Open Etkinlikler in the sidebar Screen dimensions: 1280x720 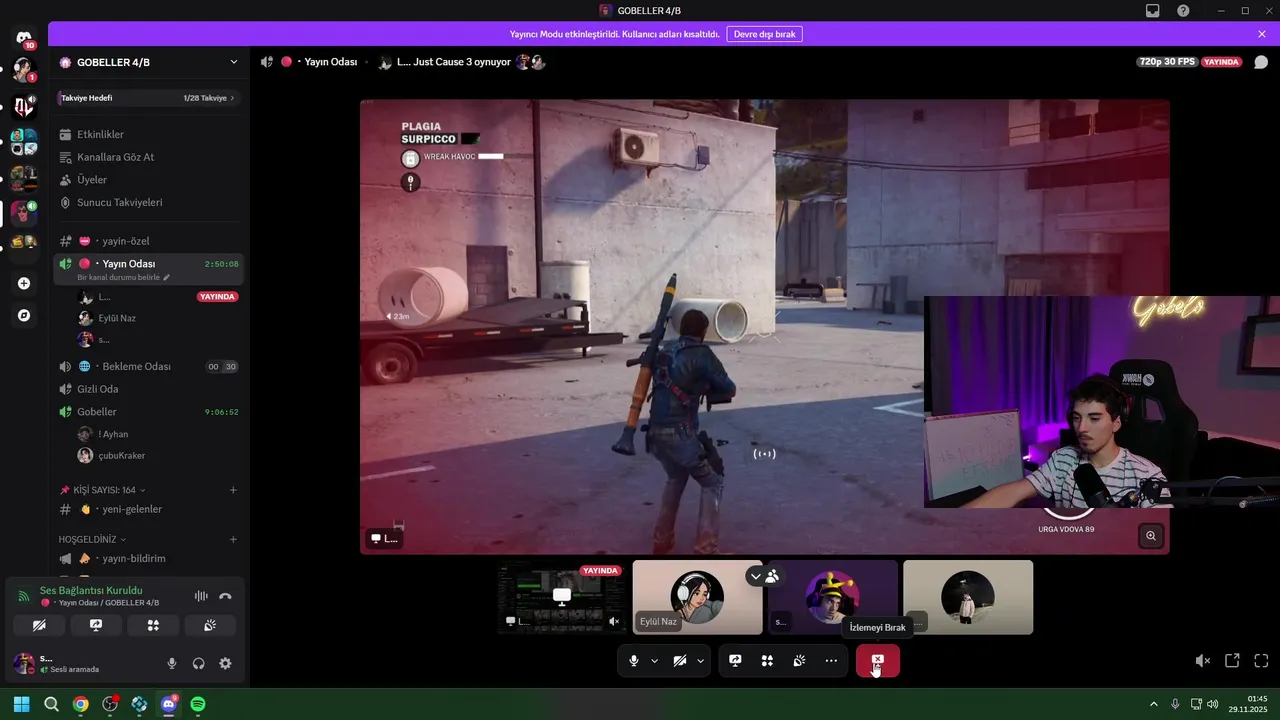148,134
